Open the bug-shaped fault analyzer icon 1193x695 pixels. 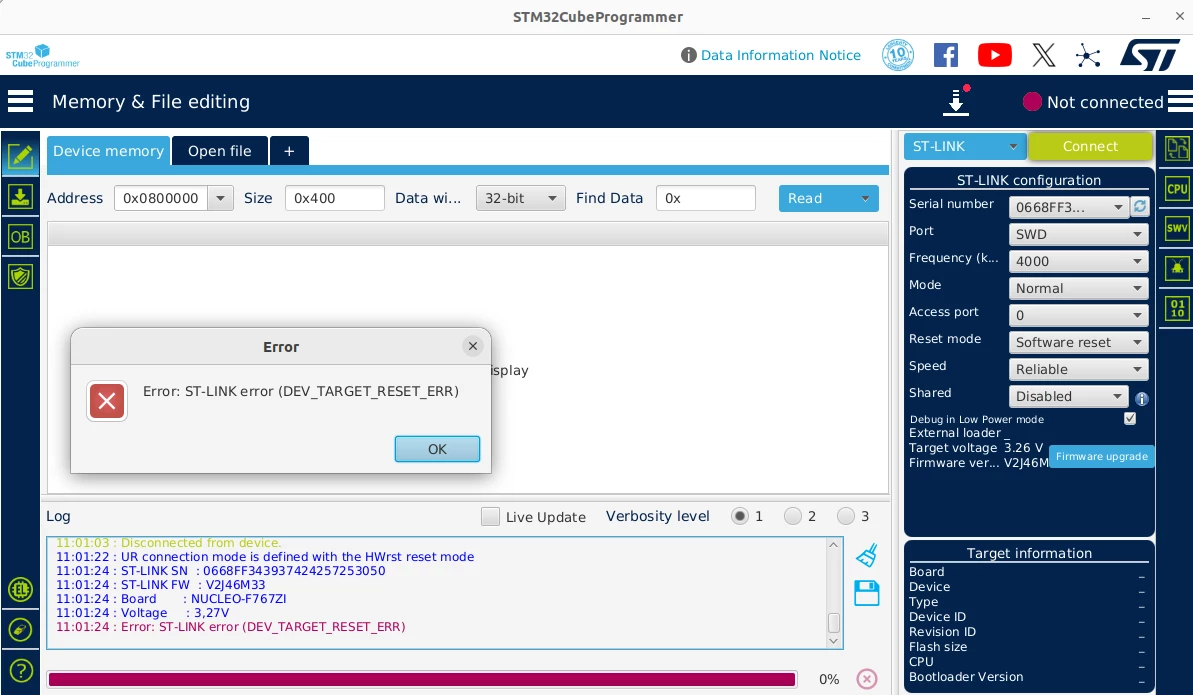tap(1177, 267)
